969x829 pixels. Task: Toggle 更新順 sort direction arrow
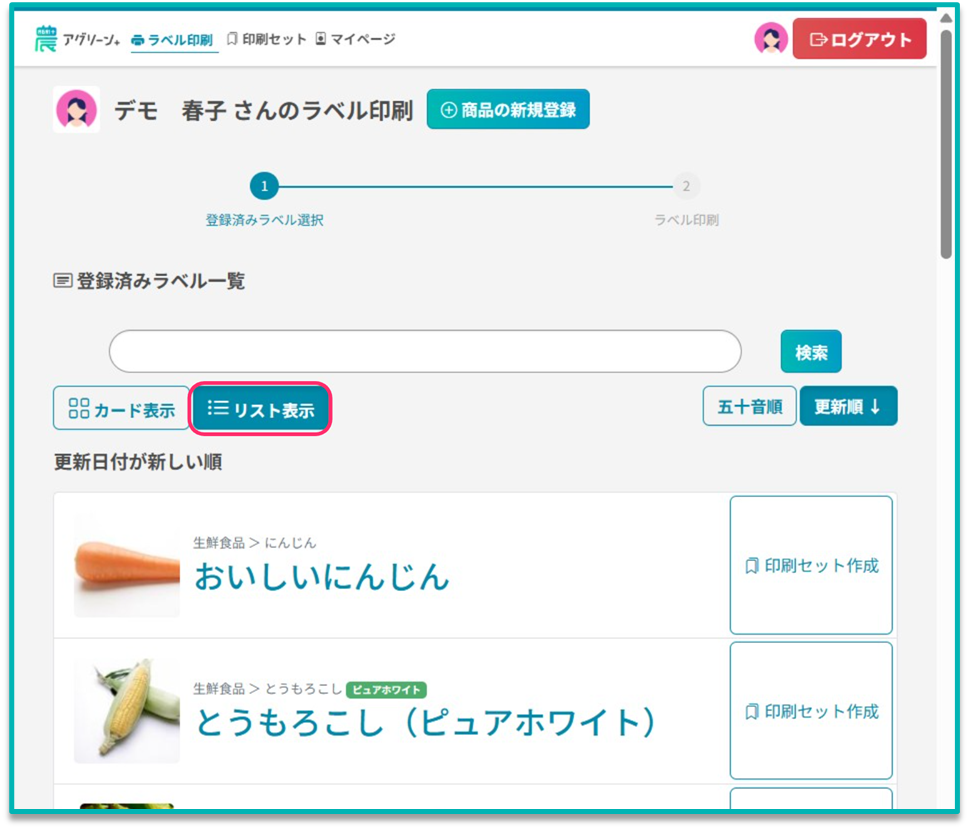pos(848,407)
